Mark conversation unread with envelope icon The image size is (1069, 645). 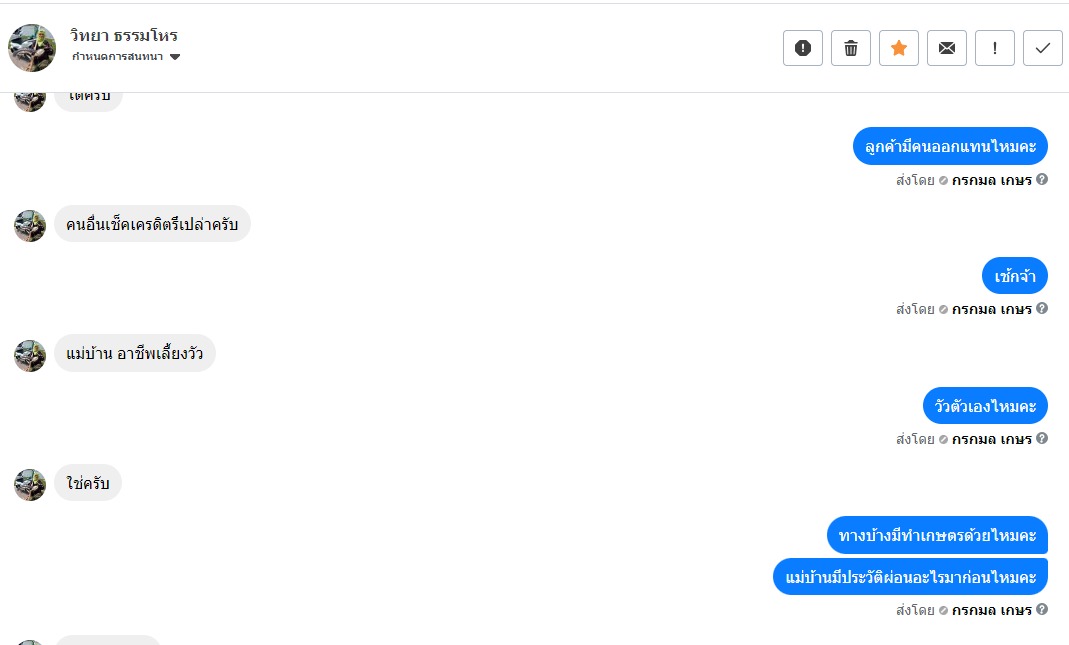[947, 48]
